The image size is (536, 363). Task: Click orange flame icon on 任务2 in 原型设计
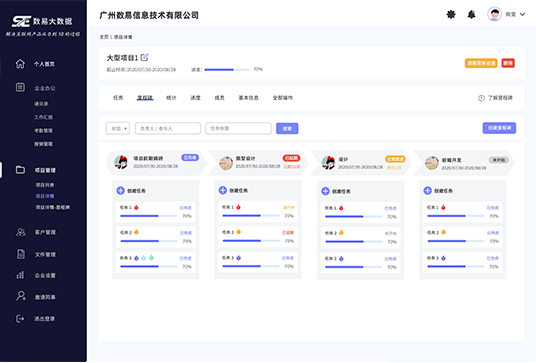pyautogui.click(x=239, y=232)
